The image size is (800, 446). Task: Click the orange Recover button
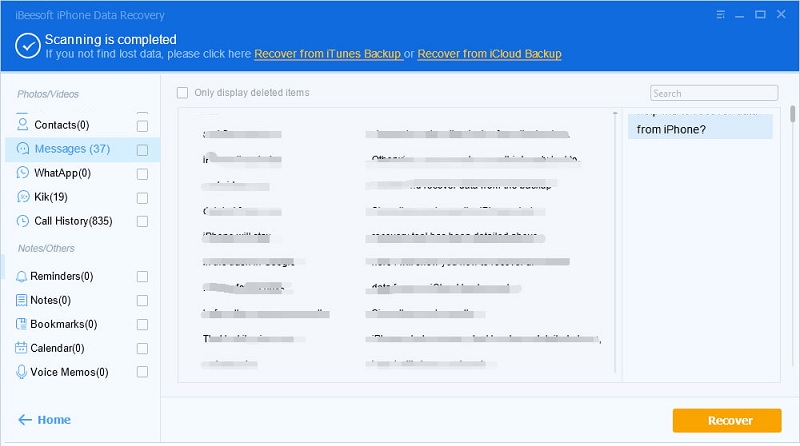point(727,420)
